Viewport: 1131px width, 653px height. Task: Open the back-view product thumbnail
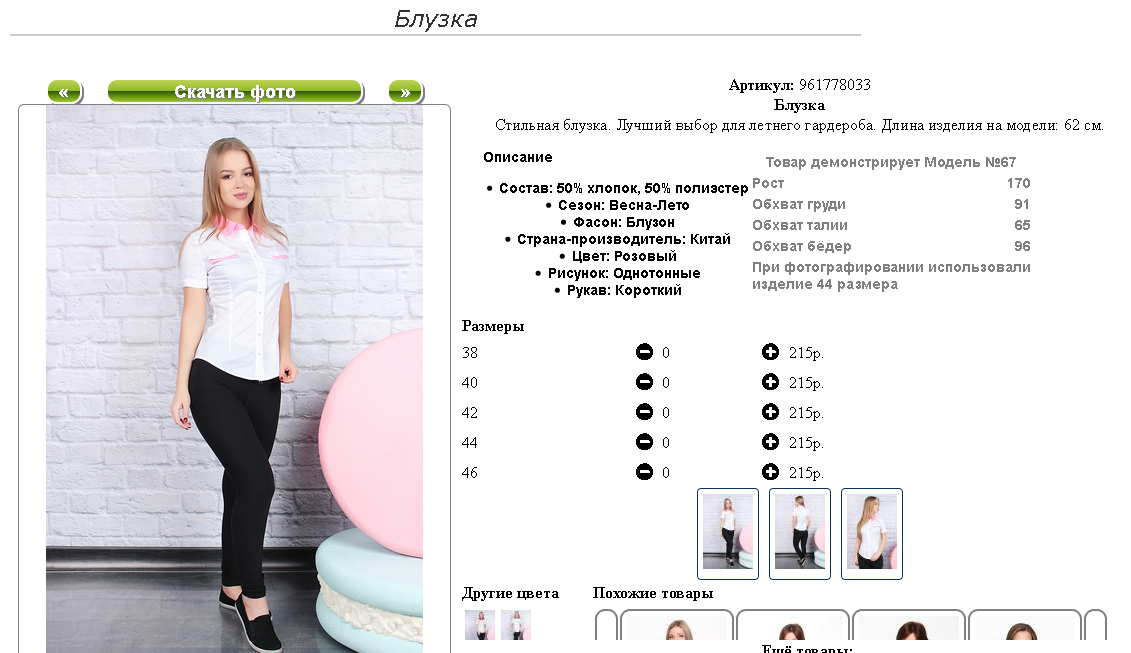tap(800, 534)
